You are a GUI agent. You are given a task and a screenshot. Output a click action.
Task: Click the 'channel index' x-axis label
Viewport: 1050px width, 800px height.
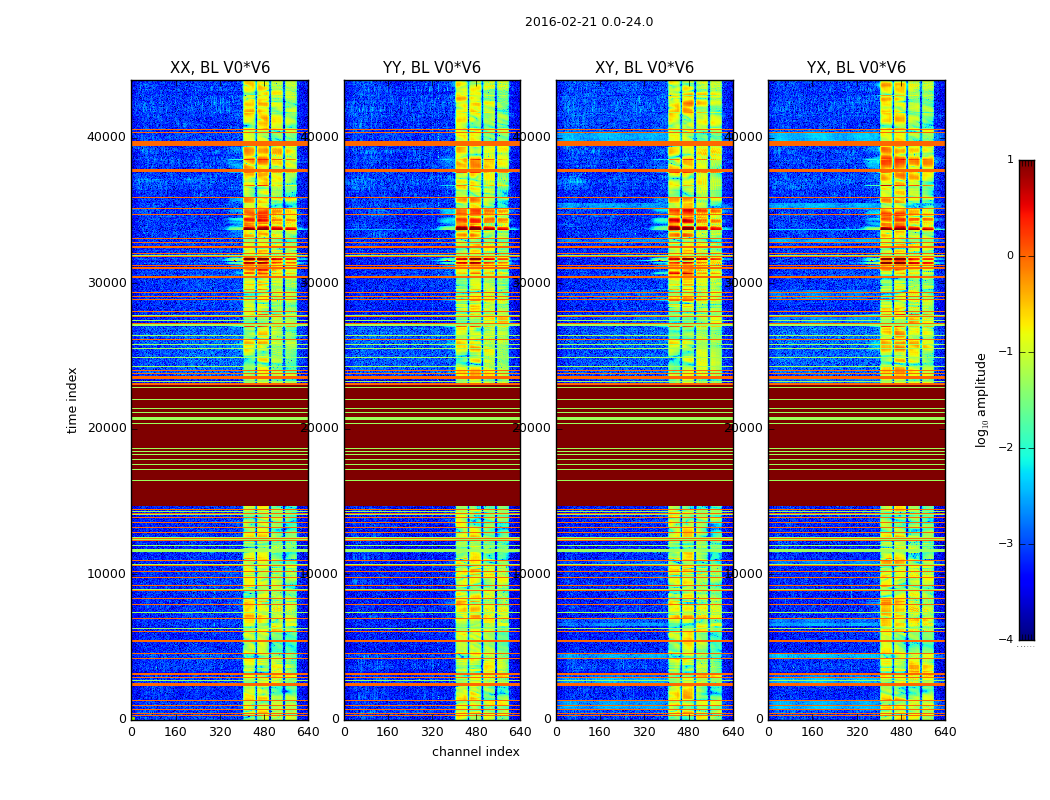coord(475,752)
